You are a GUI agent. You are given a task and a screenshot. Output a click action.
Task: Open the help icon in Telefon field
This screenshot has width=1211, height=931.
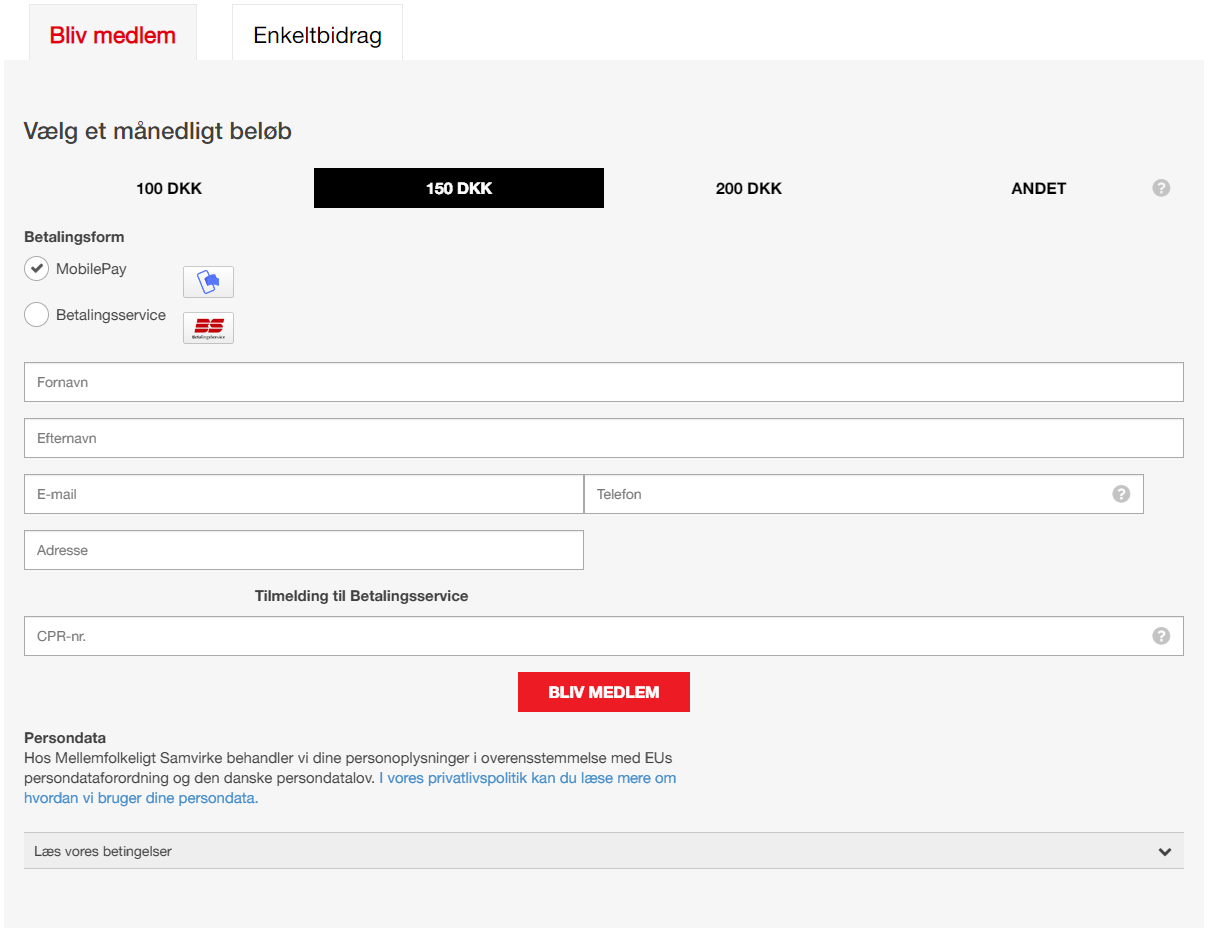tap(1121, 494)
